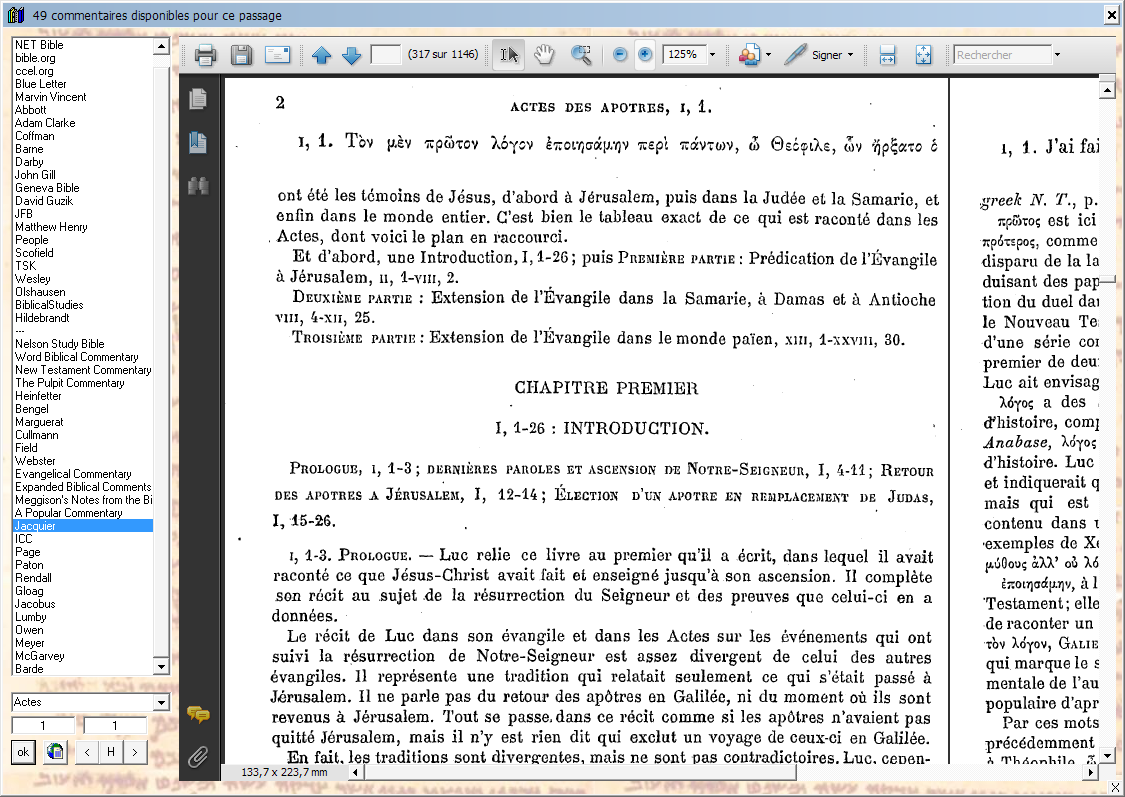Switch to the Hand pan tool

545,55
